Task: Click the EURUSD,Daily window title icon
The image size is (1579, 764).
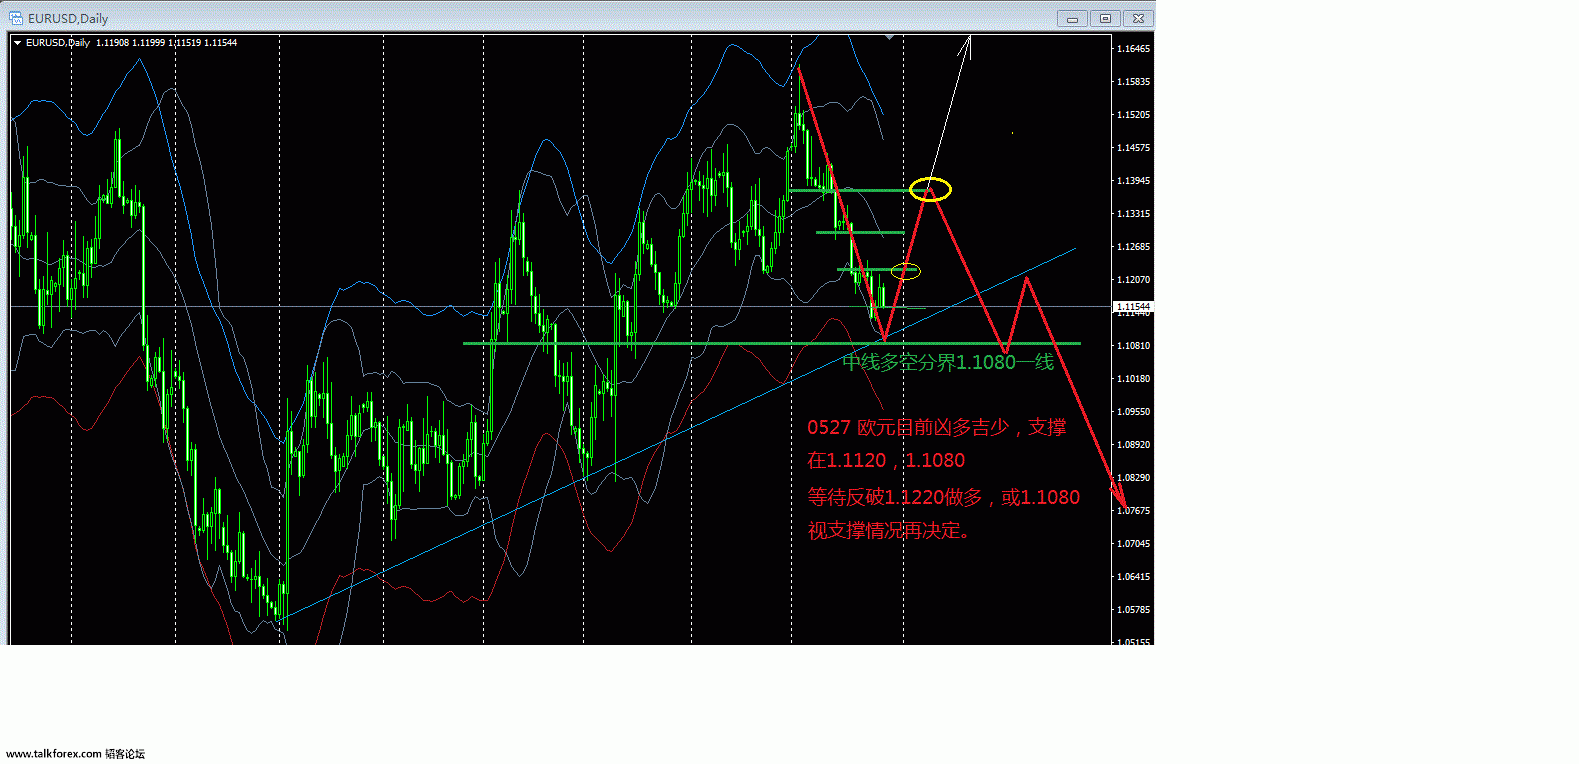Action: coord(16,18)
